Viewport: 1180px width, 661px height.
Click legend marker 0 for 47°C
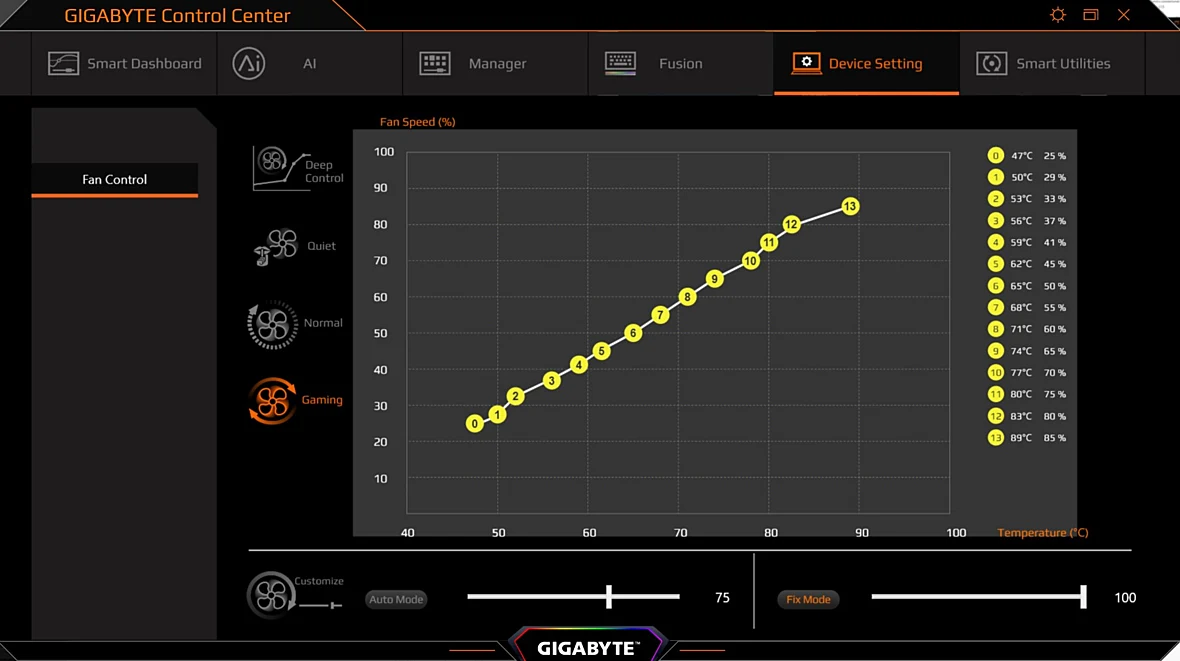(x=995, y=156)
